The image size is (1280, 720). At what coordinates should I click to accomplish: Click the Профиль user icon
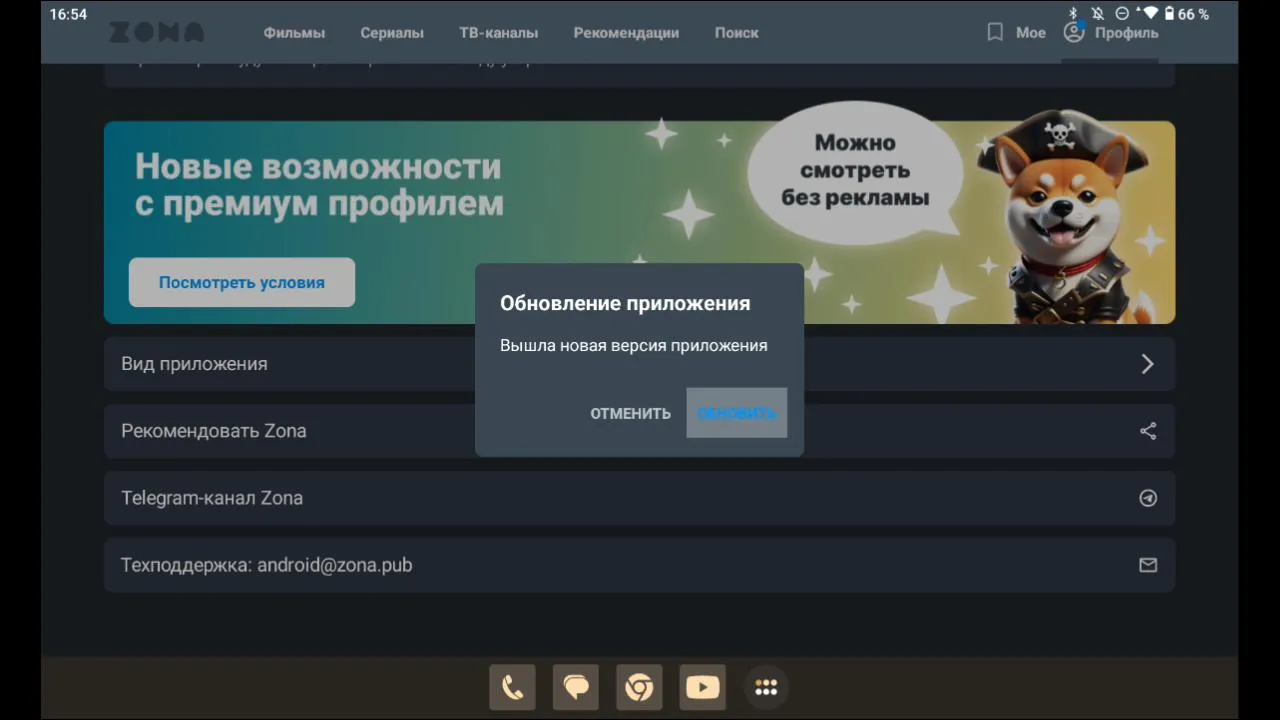click(1074, 33)
